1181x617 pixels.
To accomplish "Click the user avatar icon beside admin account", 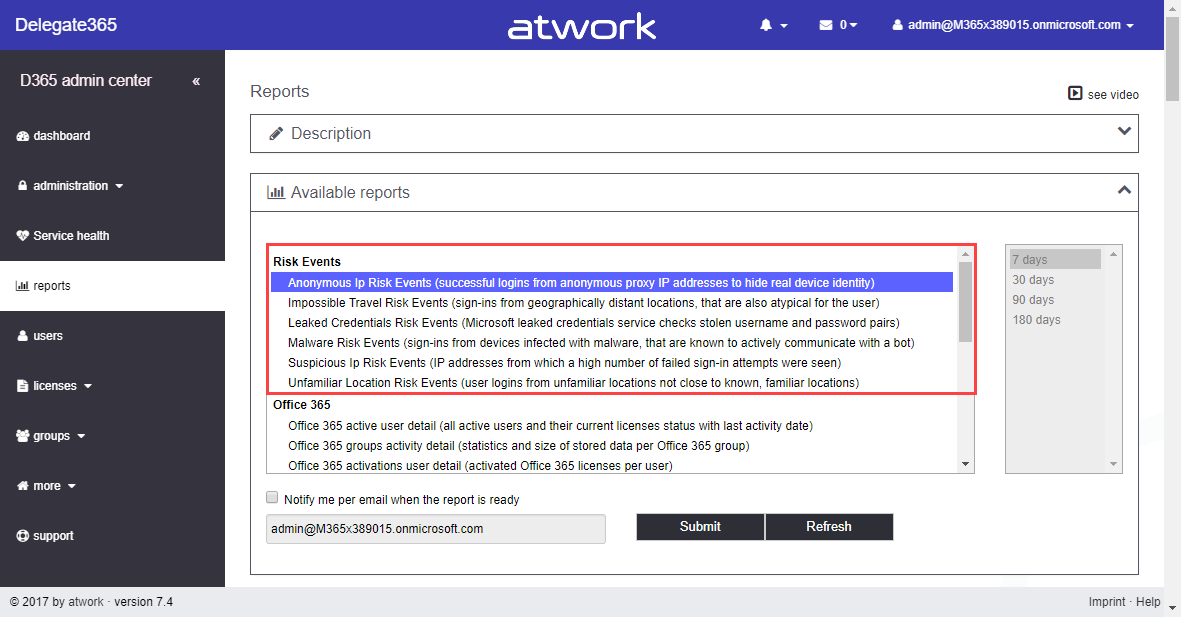I will tap(897, 25).
